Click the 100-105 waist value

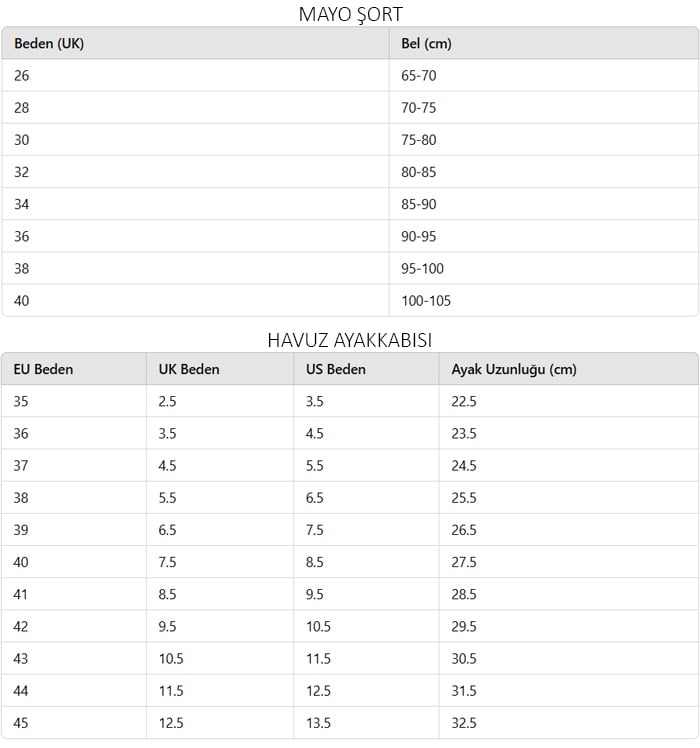click(x=426, y=300)
